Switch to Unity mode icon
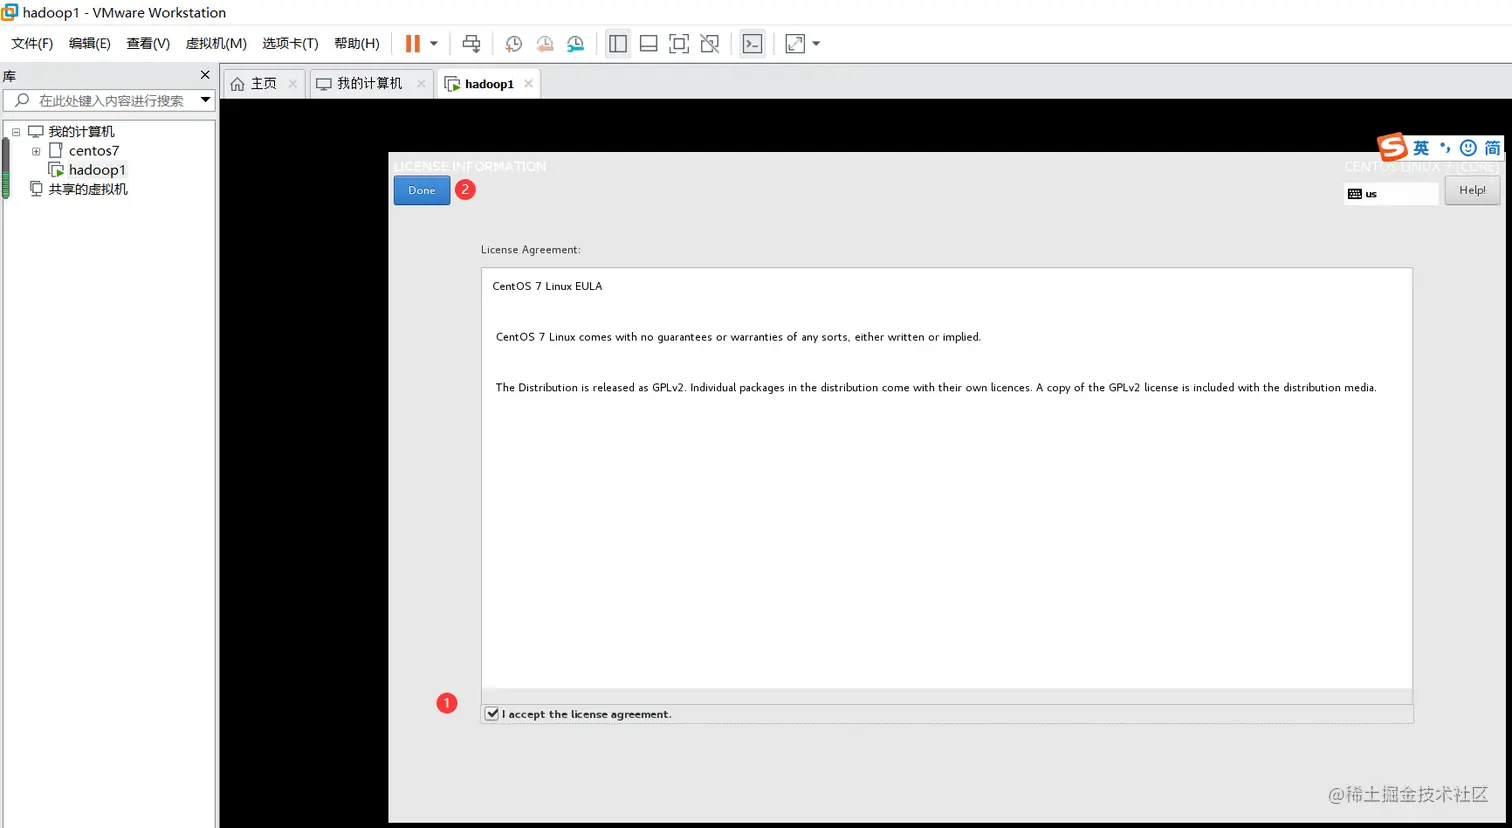 coord(710,44)
